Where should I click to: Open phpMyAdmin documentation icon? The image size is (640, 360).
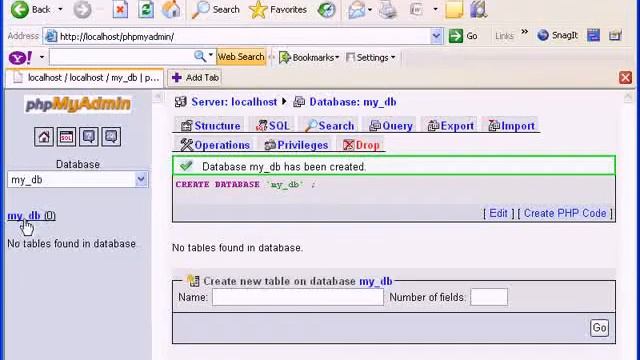coord(89,137)
